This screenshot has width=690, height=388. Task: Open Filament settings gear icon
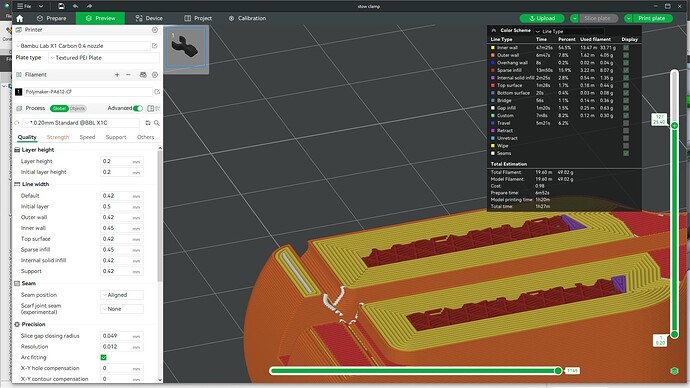pos(155,75)
